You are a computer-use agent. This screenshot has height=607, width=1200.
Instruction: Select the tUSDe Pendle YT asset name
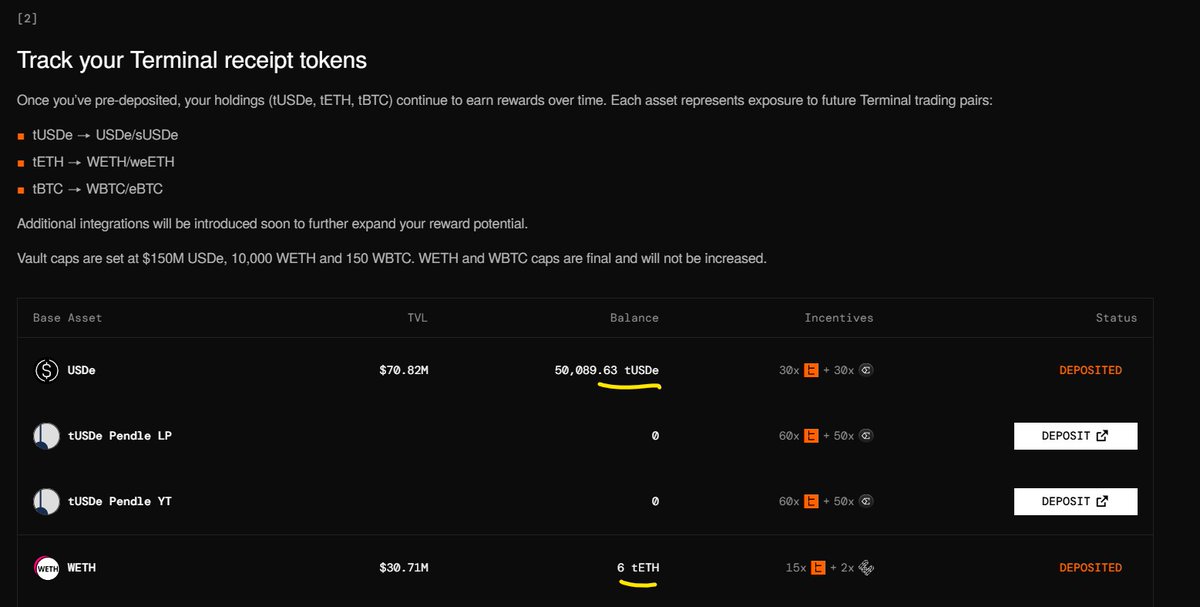(x=120, y=501)
